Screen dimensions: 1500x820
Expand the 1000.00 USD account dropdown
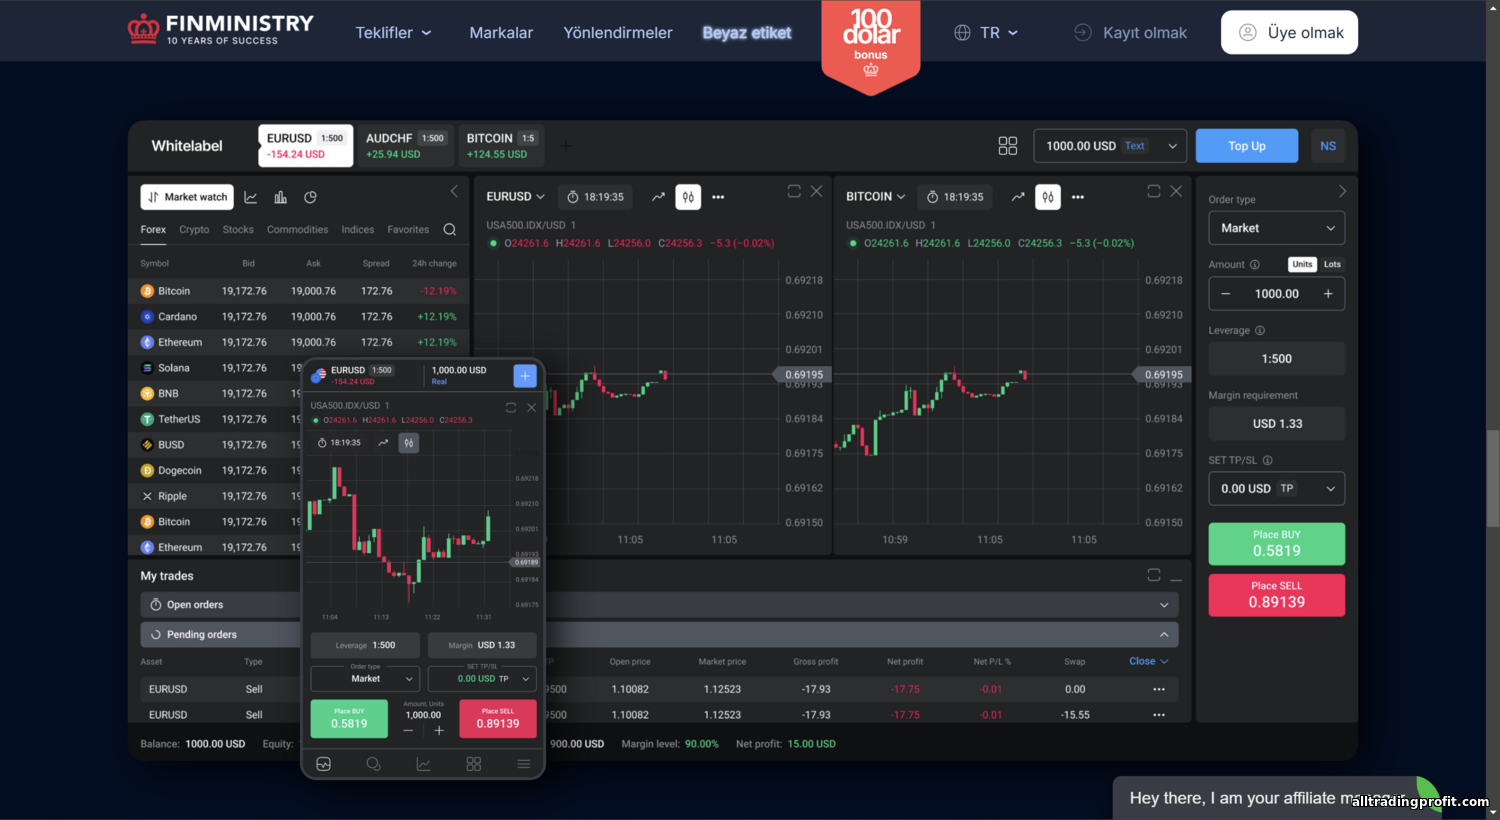[x=1110, y=146]
